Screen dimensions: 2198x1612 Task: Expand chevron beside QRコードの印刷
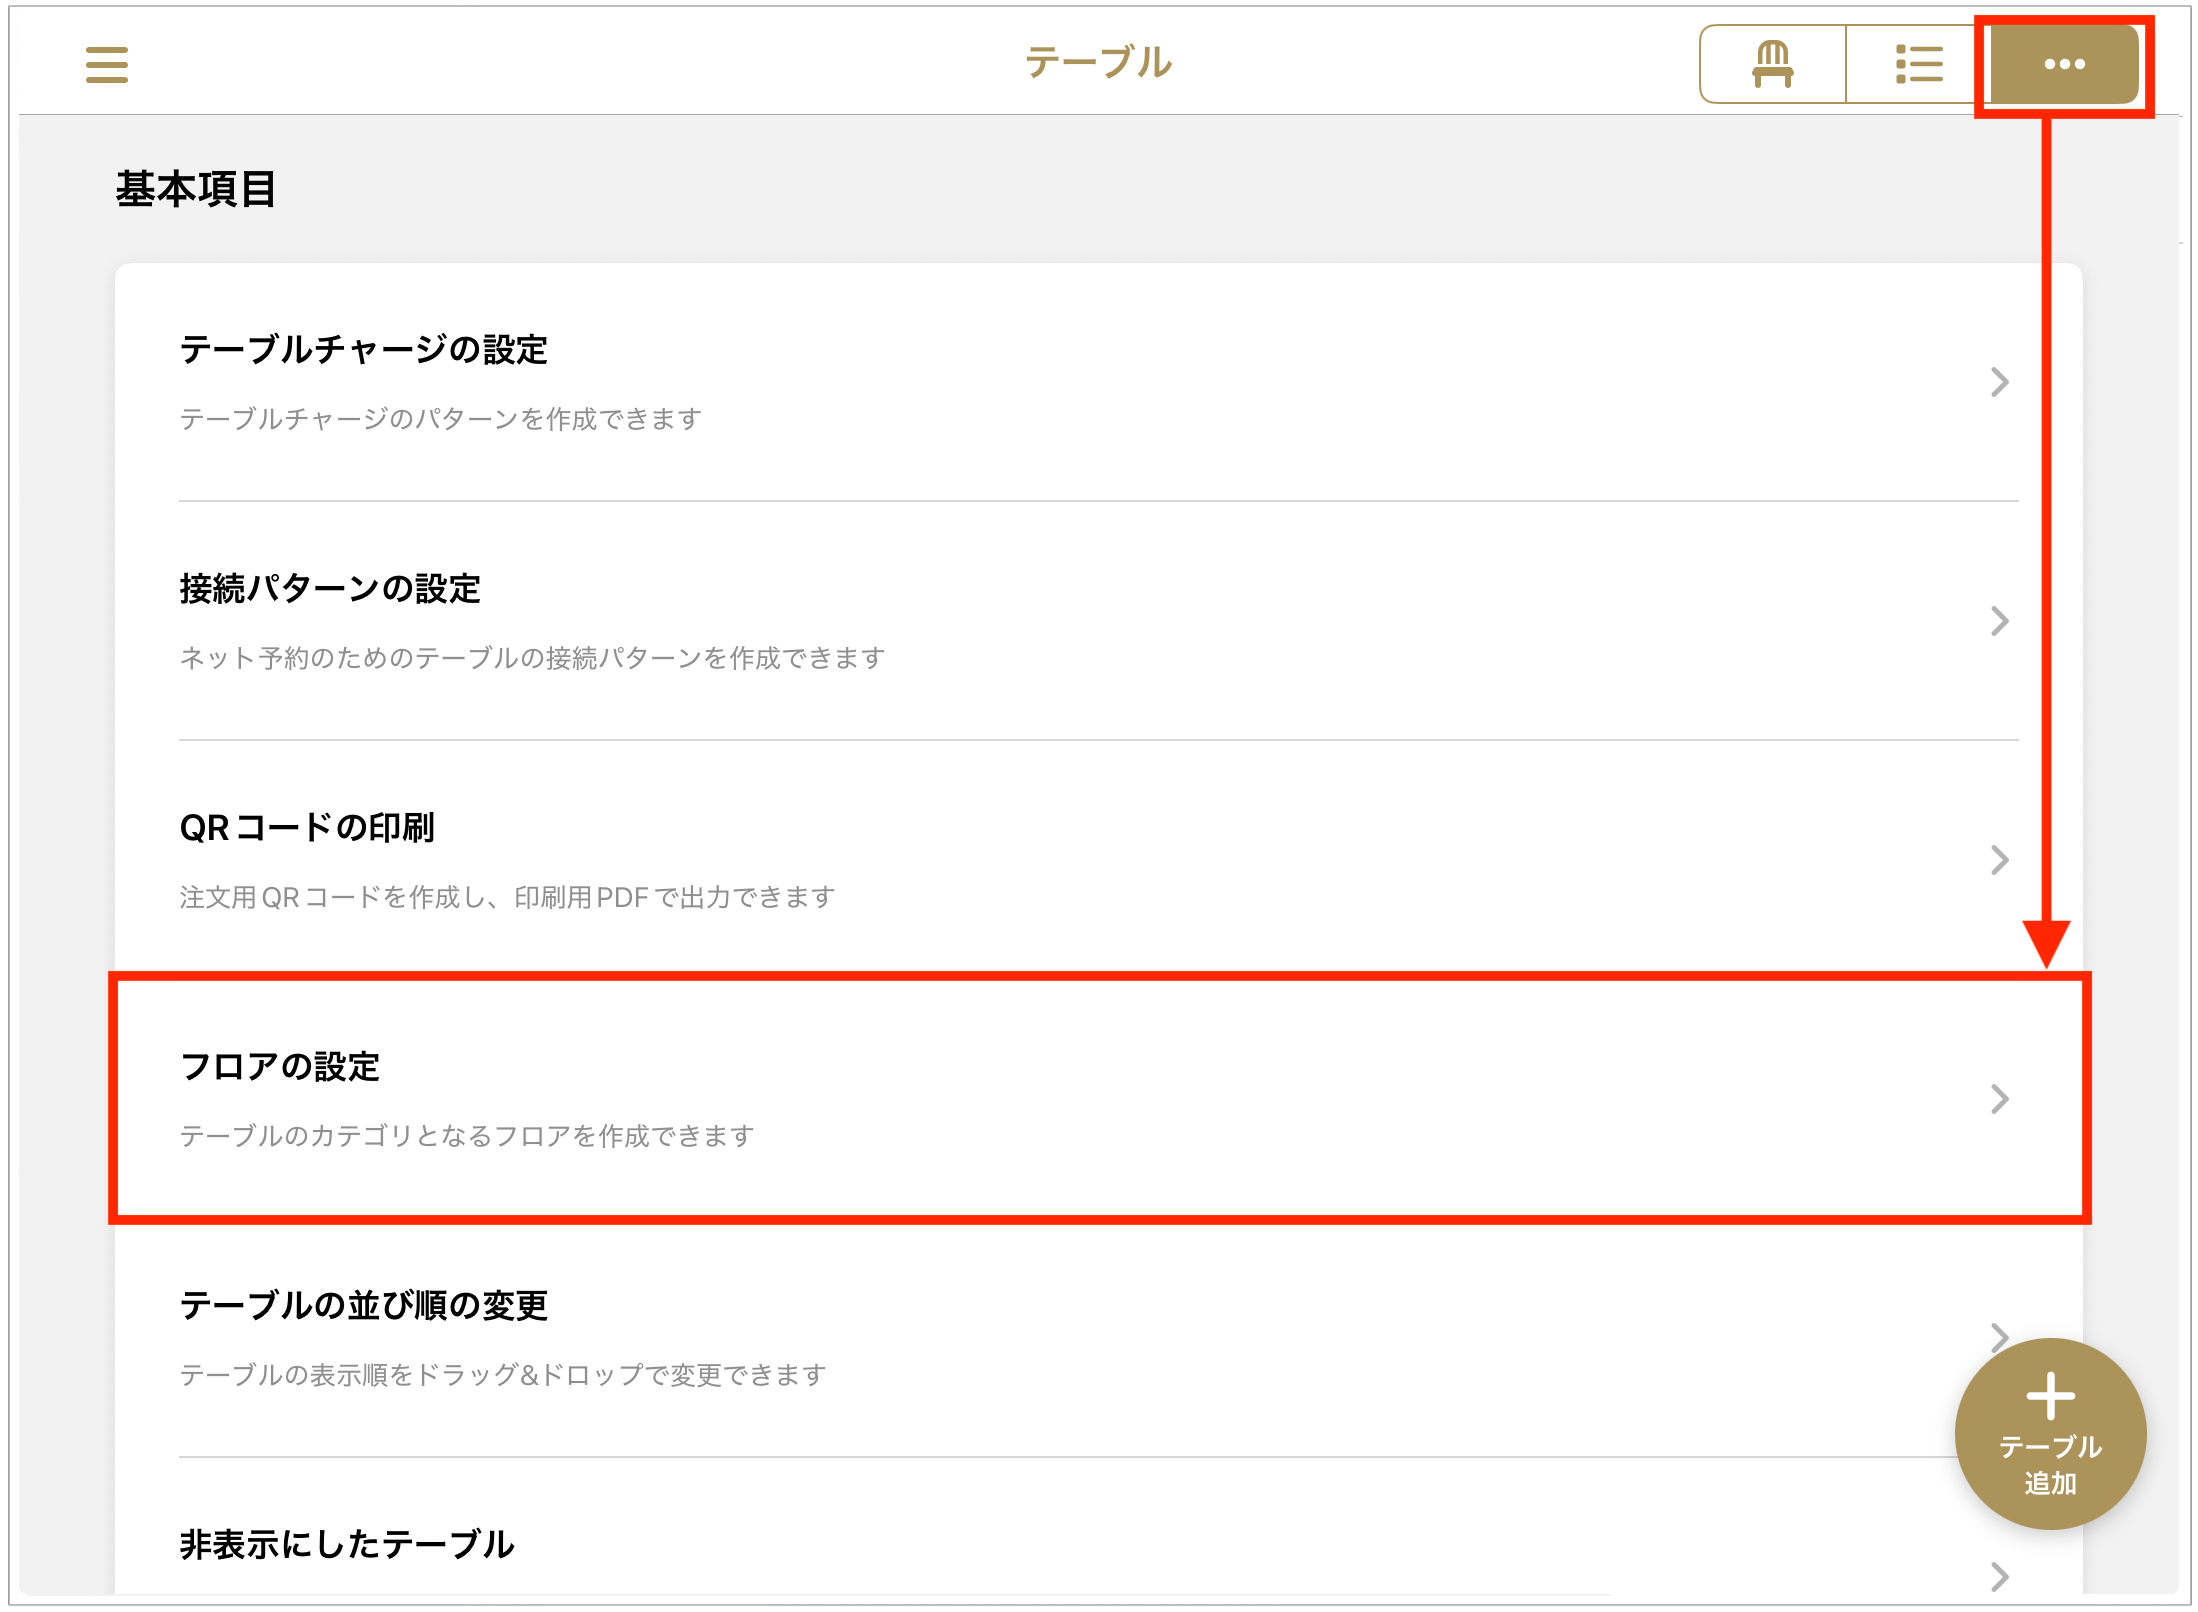click(1999, 860)
